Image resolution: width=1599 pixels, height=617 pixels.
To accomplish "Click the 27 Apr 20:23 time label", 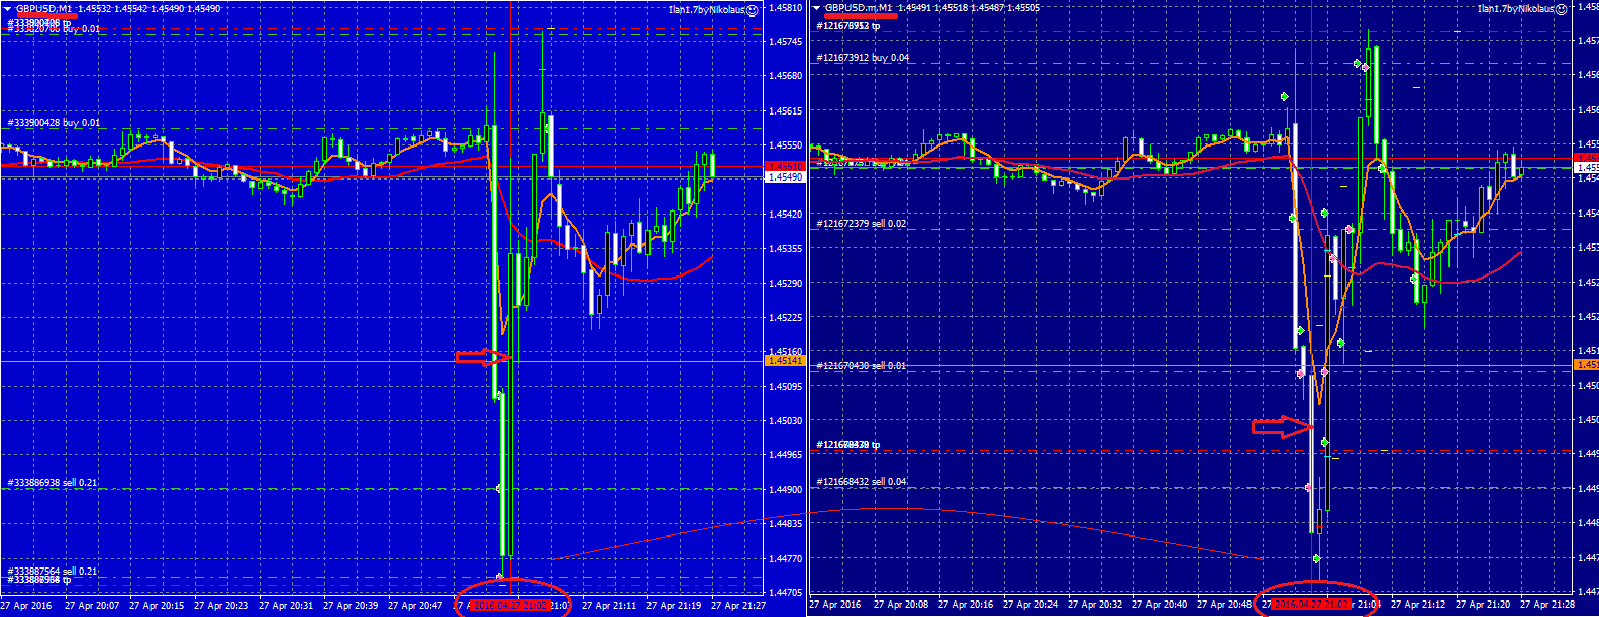I will pyautogui.click(x=221, y=606).
